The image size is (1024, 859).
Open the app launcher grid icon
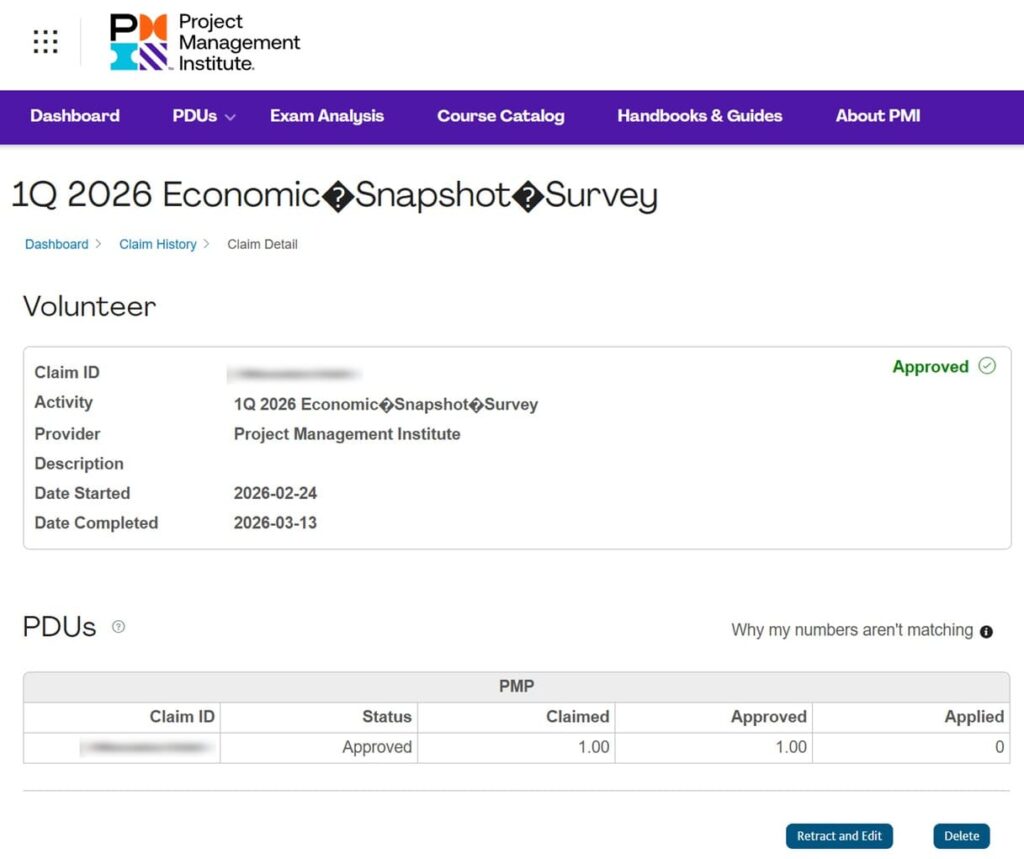[x=45, y=41]
